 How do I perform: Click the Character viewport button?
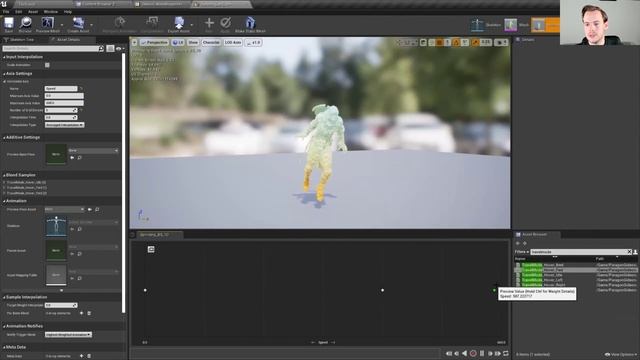211,42
